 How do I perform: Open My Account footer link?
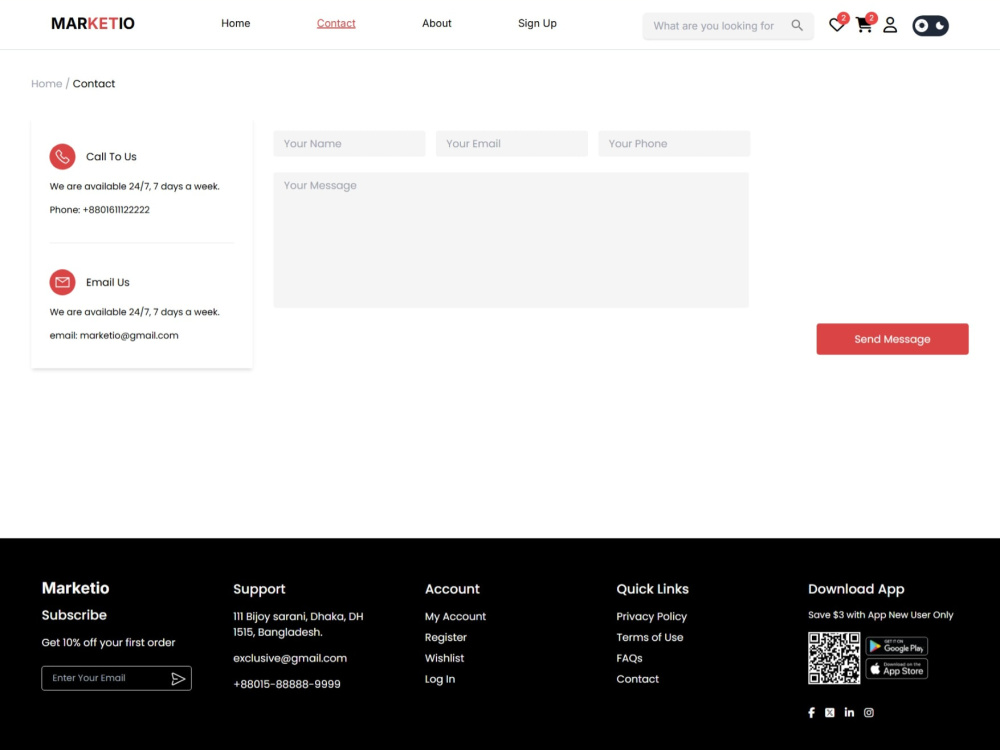pos(455,617)
